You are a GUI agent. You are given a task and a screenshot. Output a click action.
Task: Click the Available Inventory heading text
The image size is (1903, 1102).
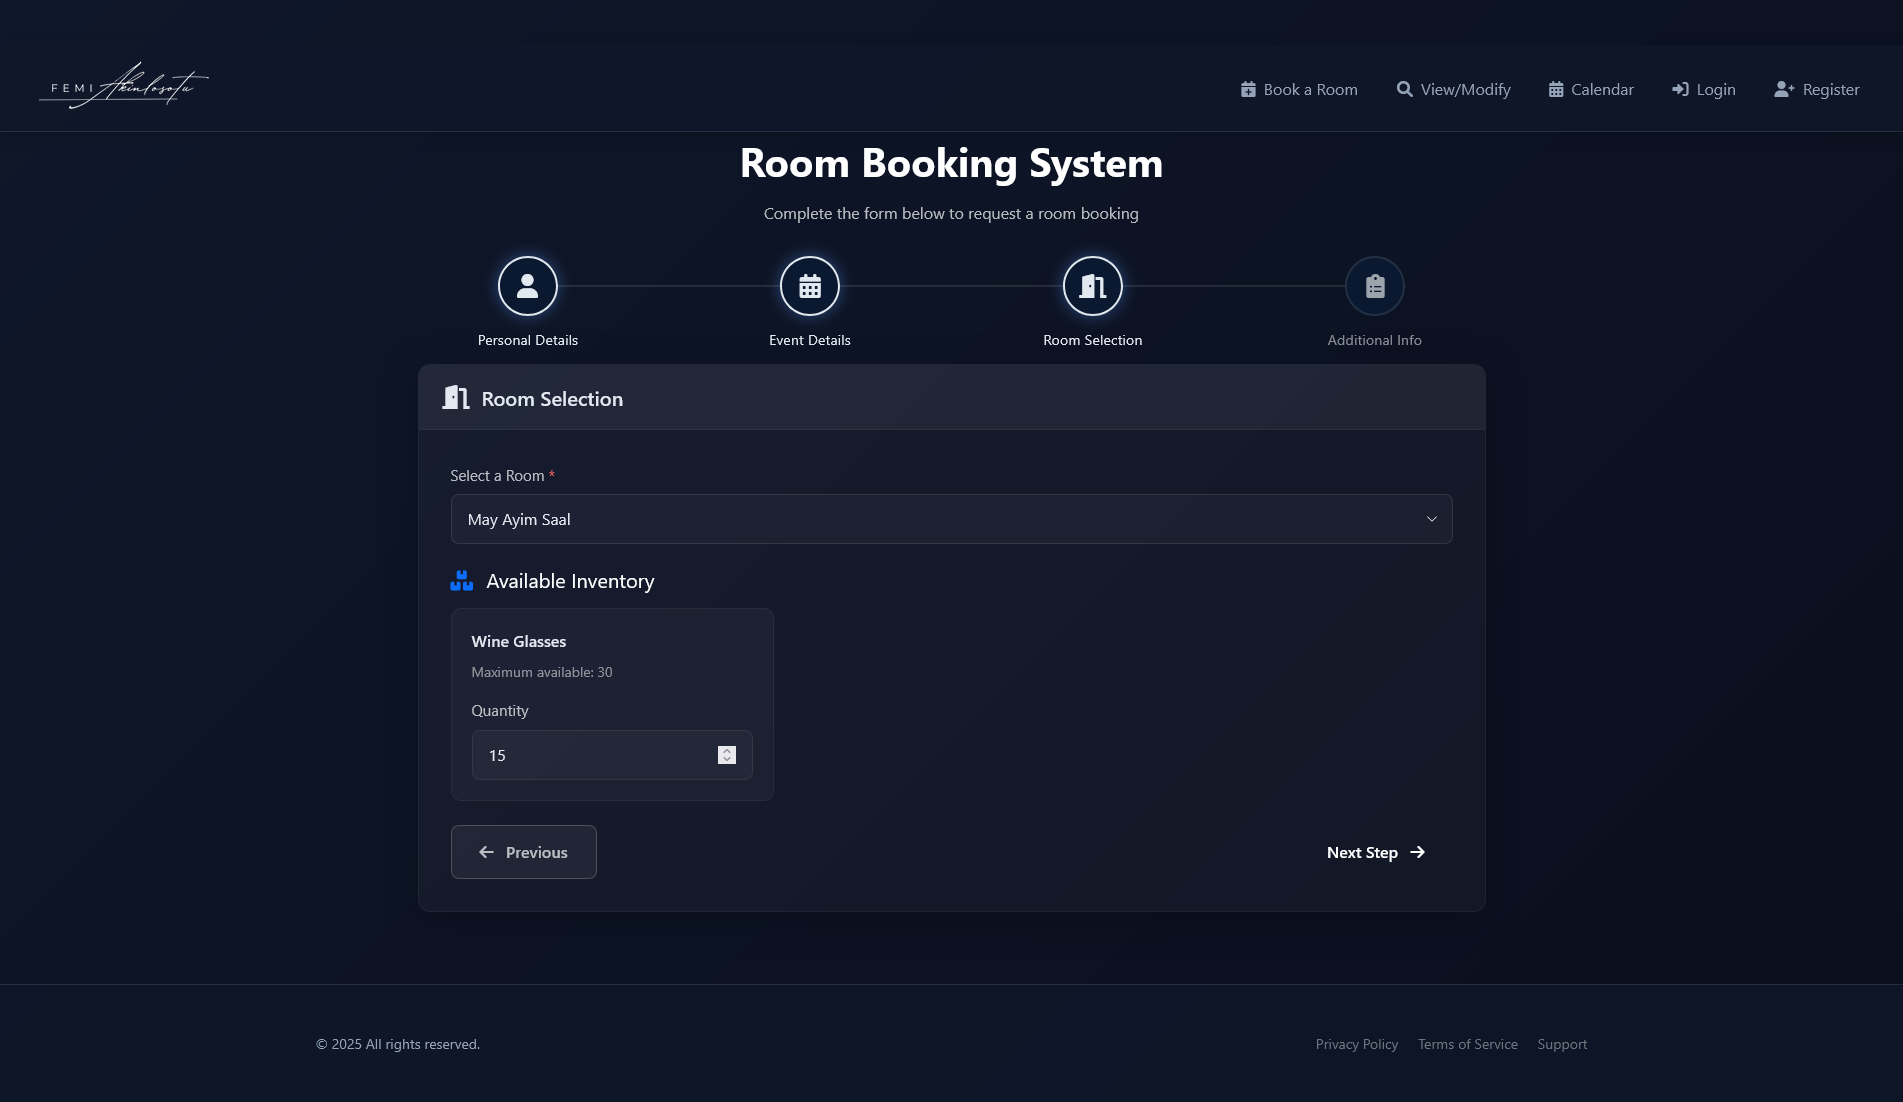(570, 581)
